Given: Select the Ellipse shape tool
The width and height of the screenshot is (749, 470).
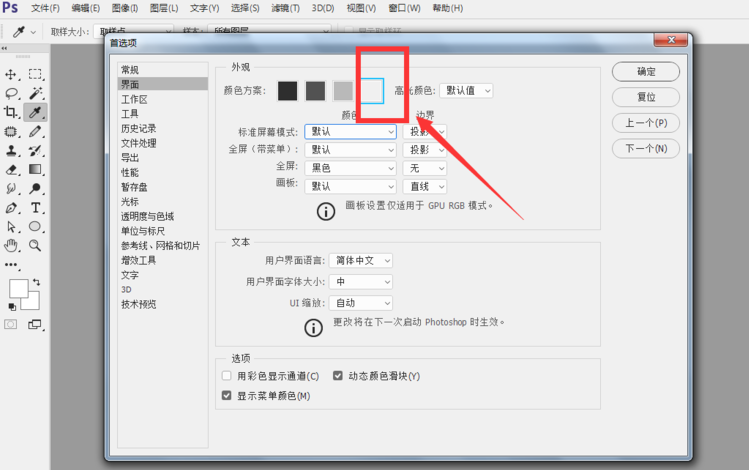Looking at the screenshot, I should pyautogui.click(x=35, y=226).
